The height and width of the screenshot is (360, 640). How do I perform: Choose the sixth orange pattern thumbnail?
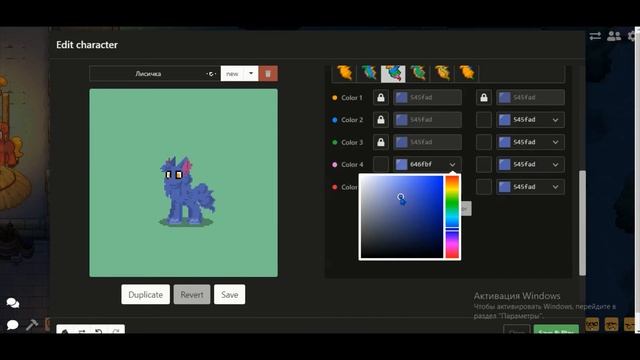pyautogui.click(x=467, y=73)
